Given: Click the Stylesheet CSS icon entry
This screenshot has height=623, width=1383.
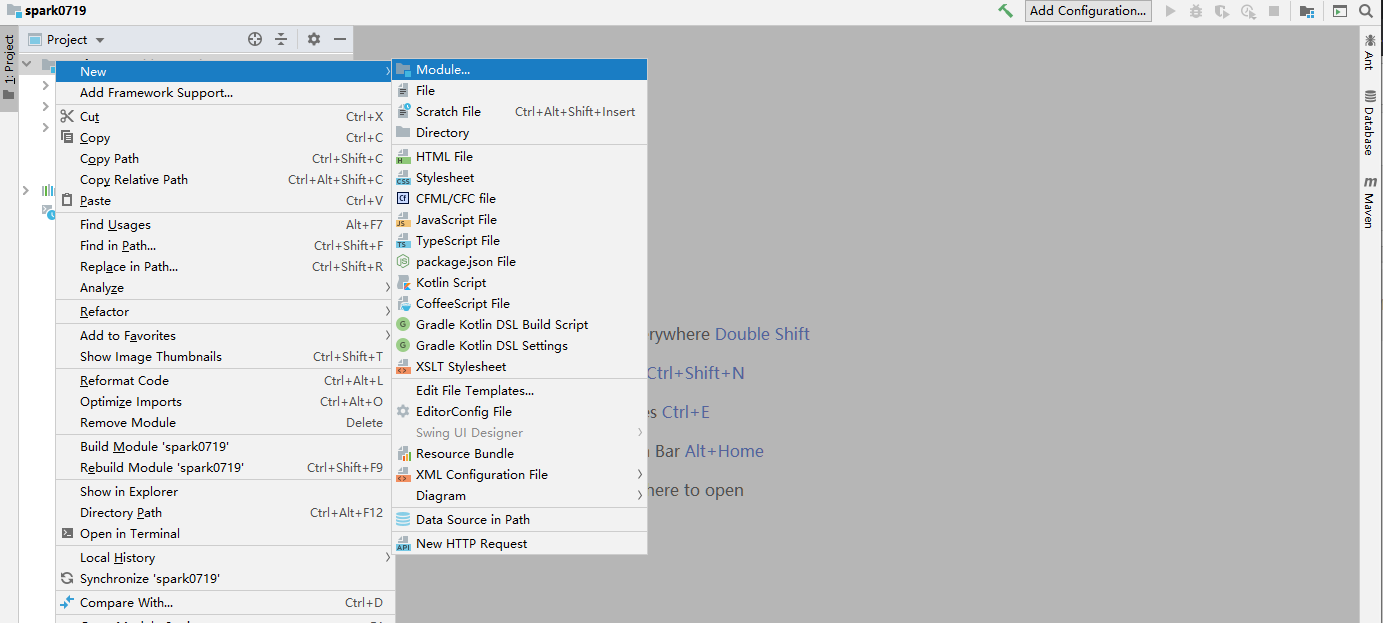Looking at the screenshot, I should pos(403,178).
